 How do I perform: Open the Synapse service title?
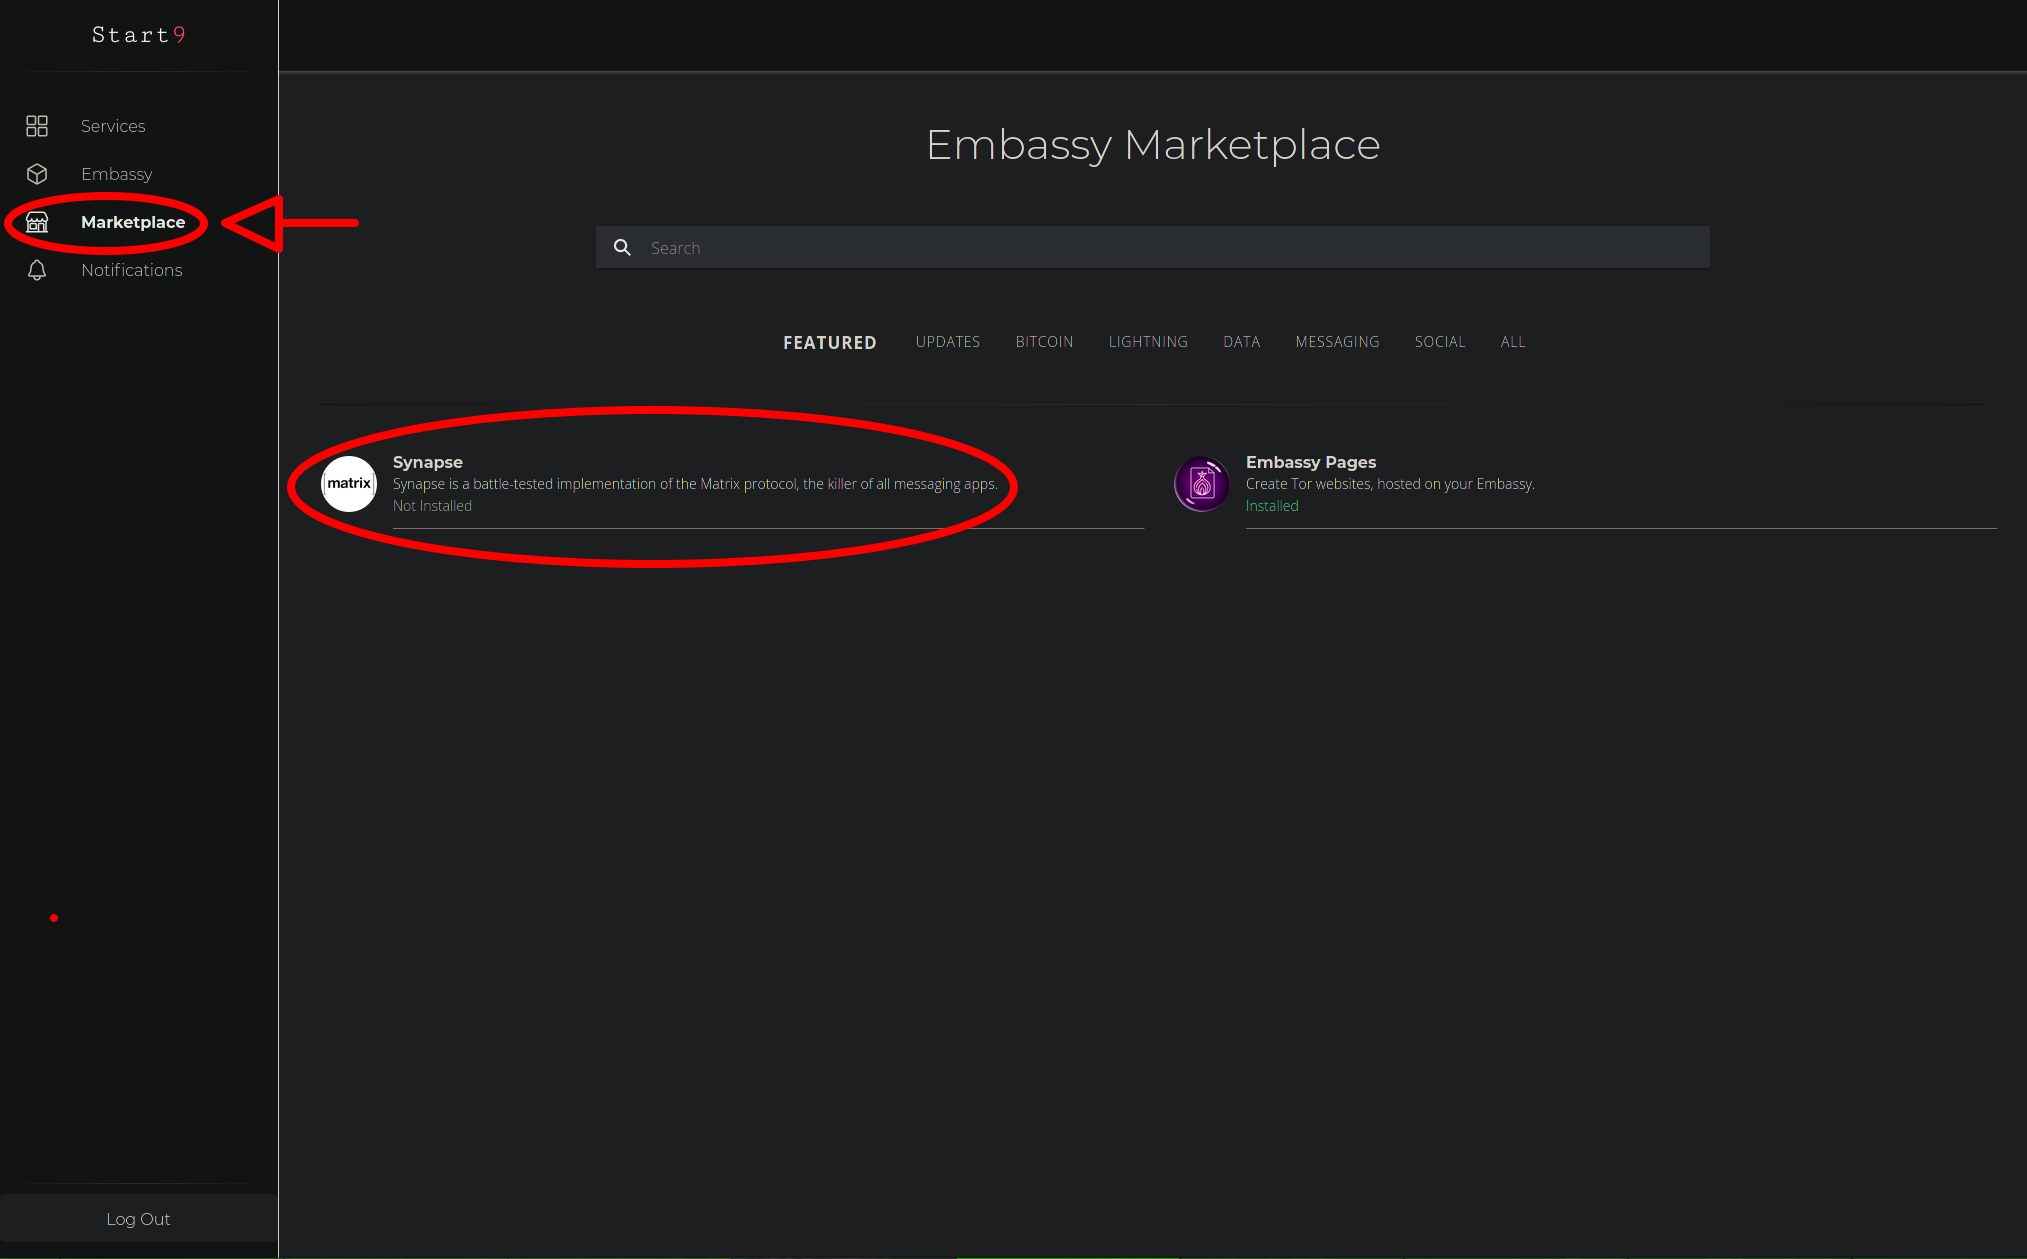pyautogui.click(x=428, y=462)
